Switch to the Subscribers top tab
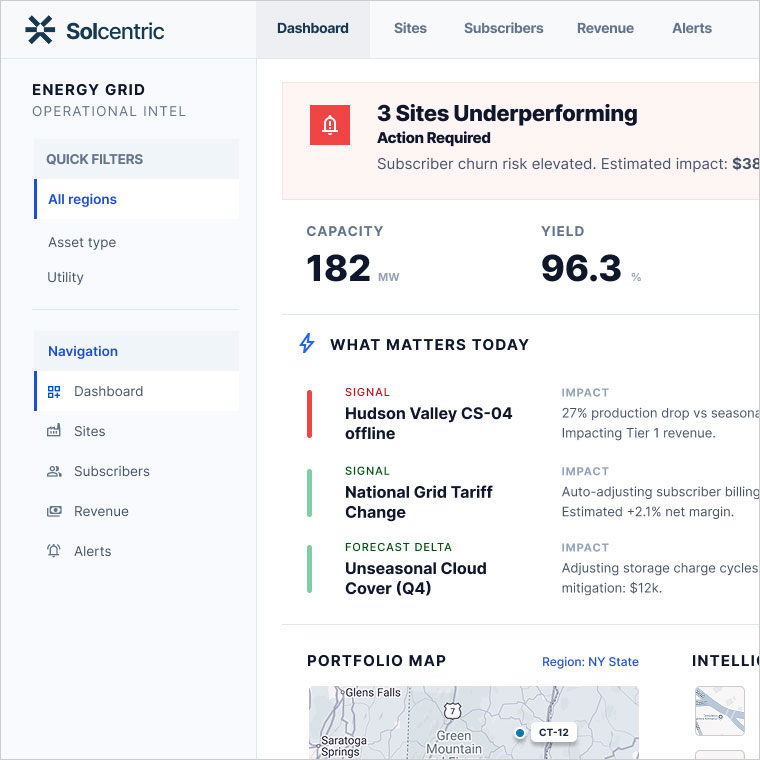760x760 pixels. point(503,29)
